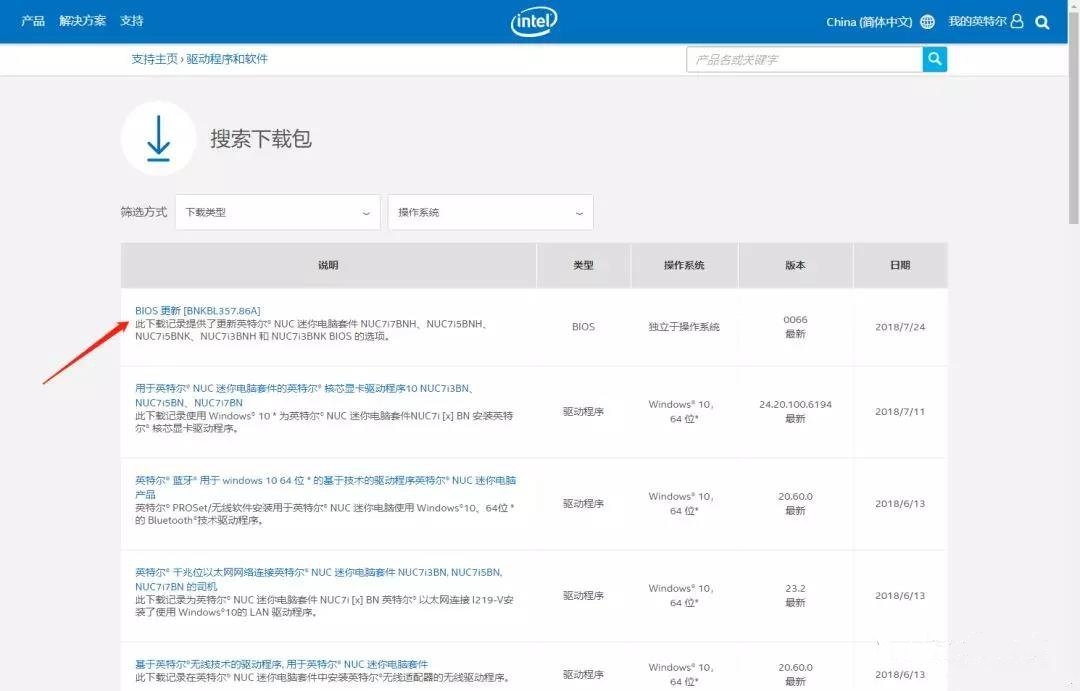Open 基于英特尔无线技术的驱动程序 link

pos(282,664)
